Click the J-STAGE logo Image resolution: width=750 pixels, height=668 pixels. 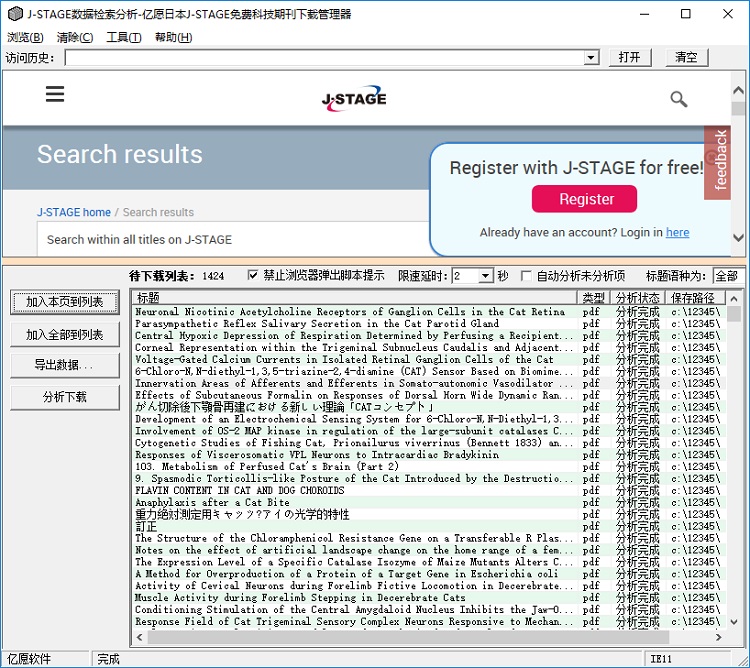354,98
